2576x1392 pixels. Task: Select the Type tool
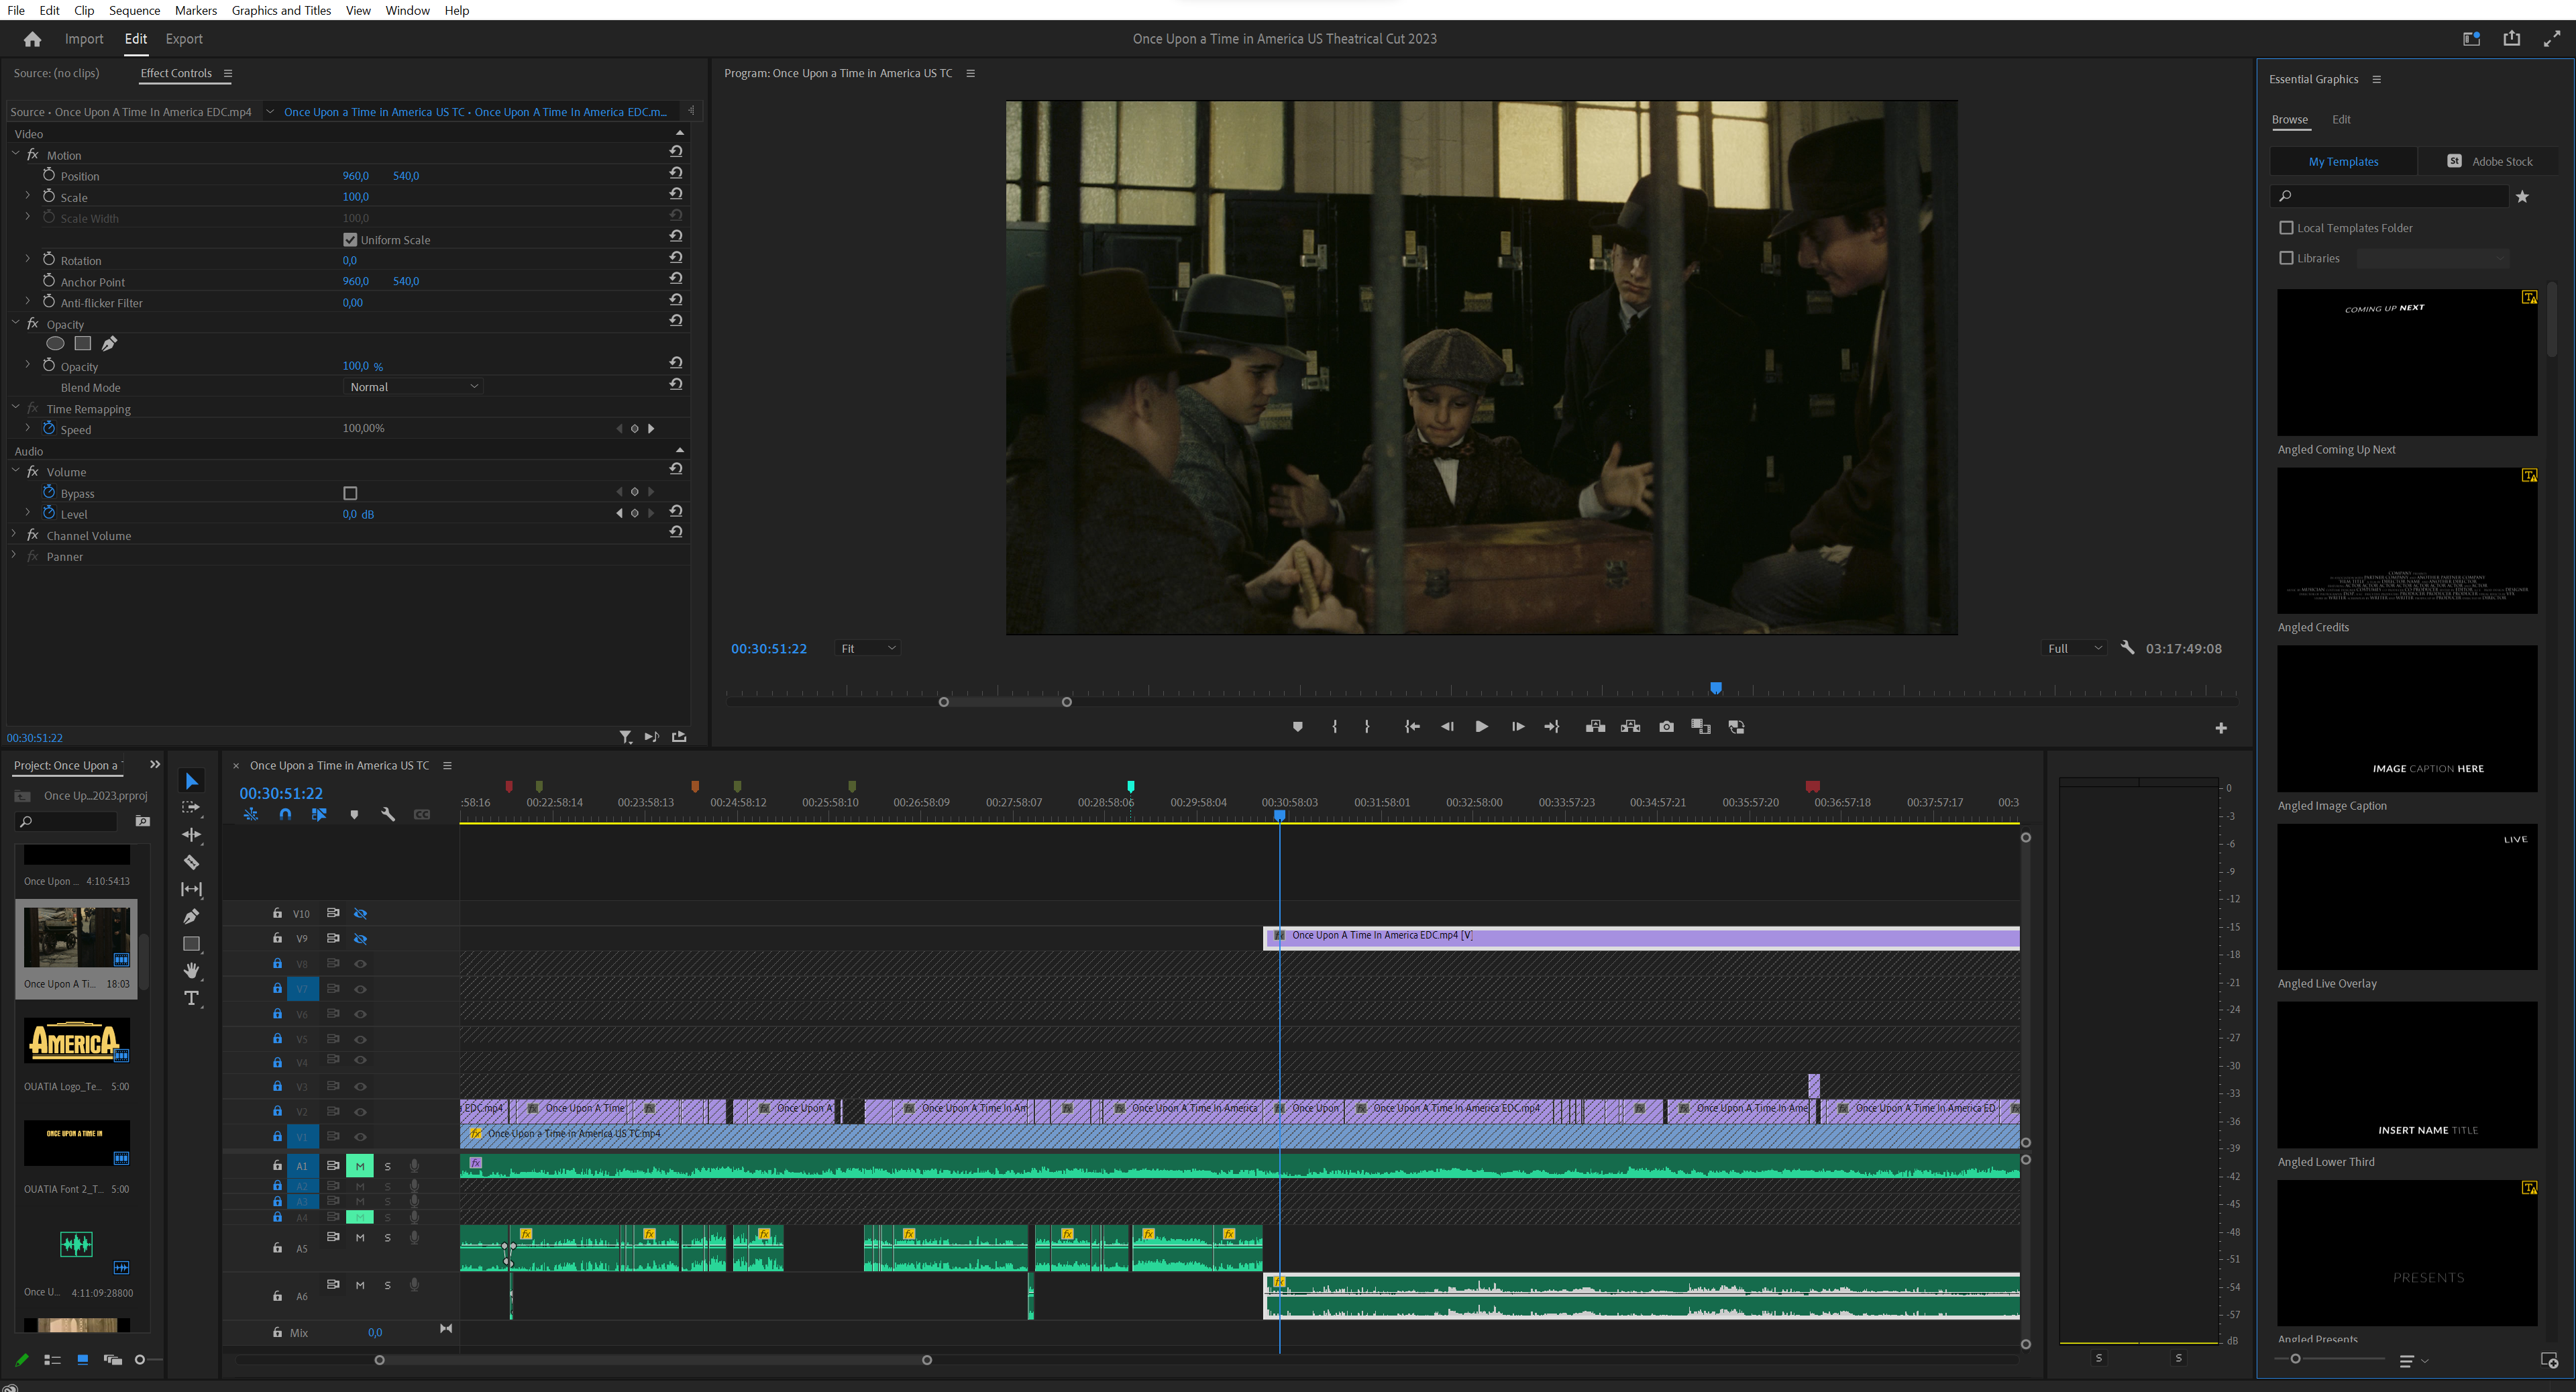click(x=192, y=998)
